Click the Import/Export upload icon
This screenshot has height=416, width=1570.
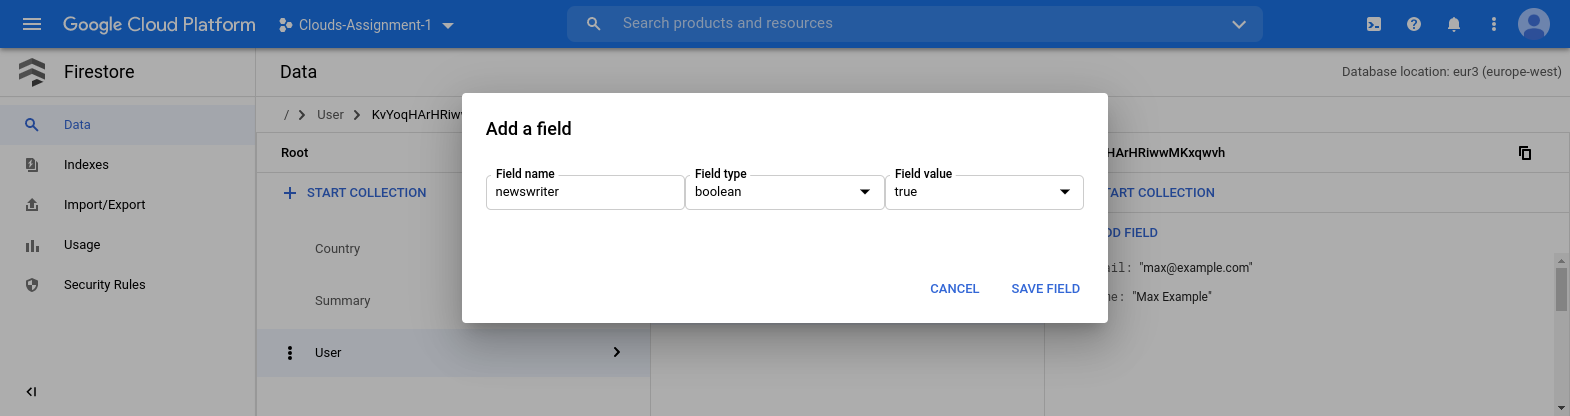point(32,205)
